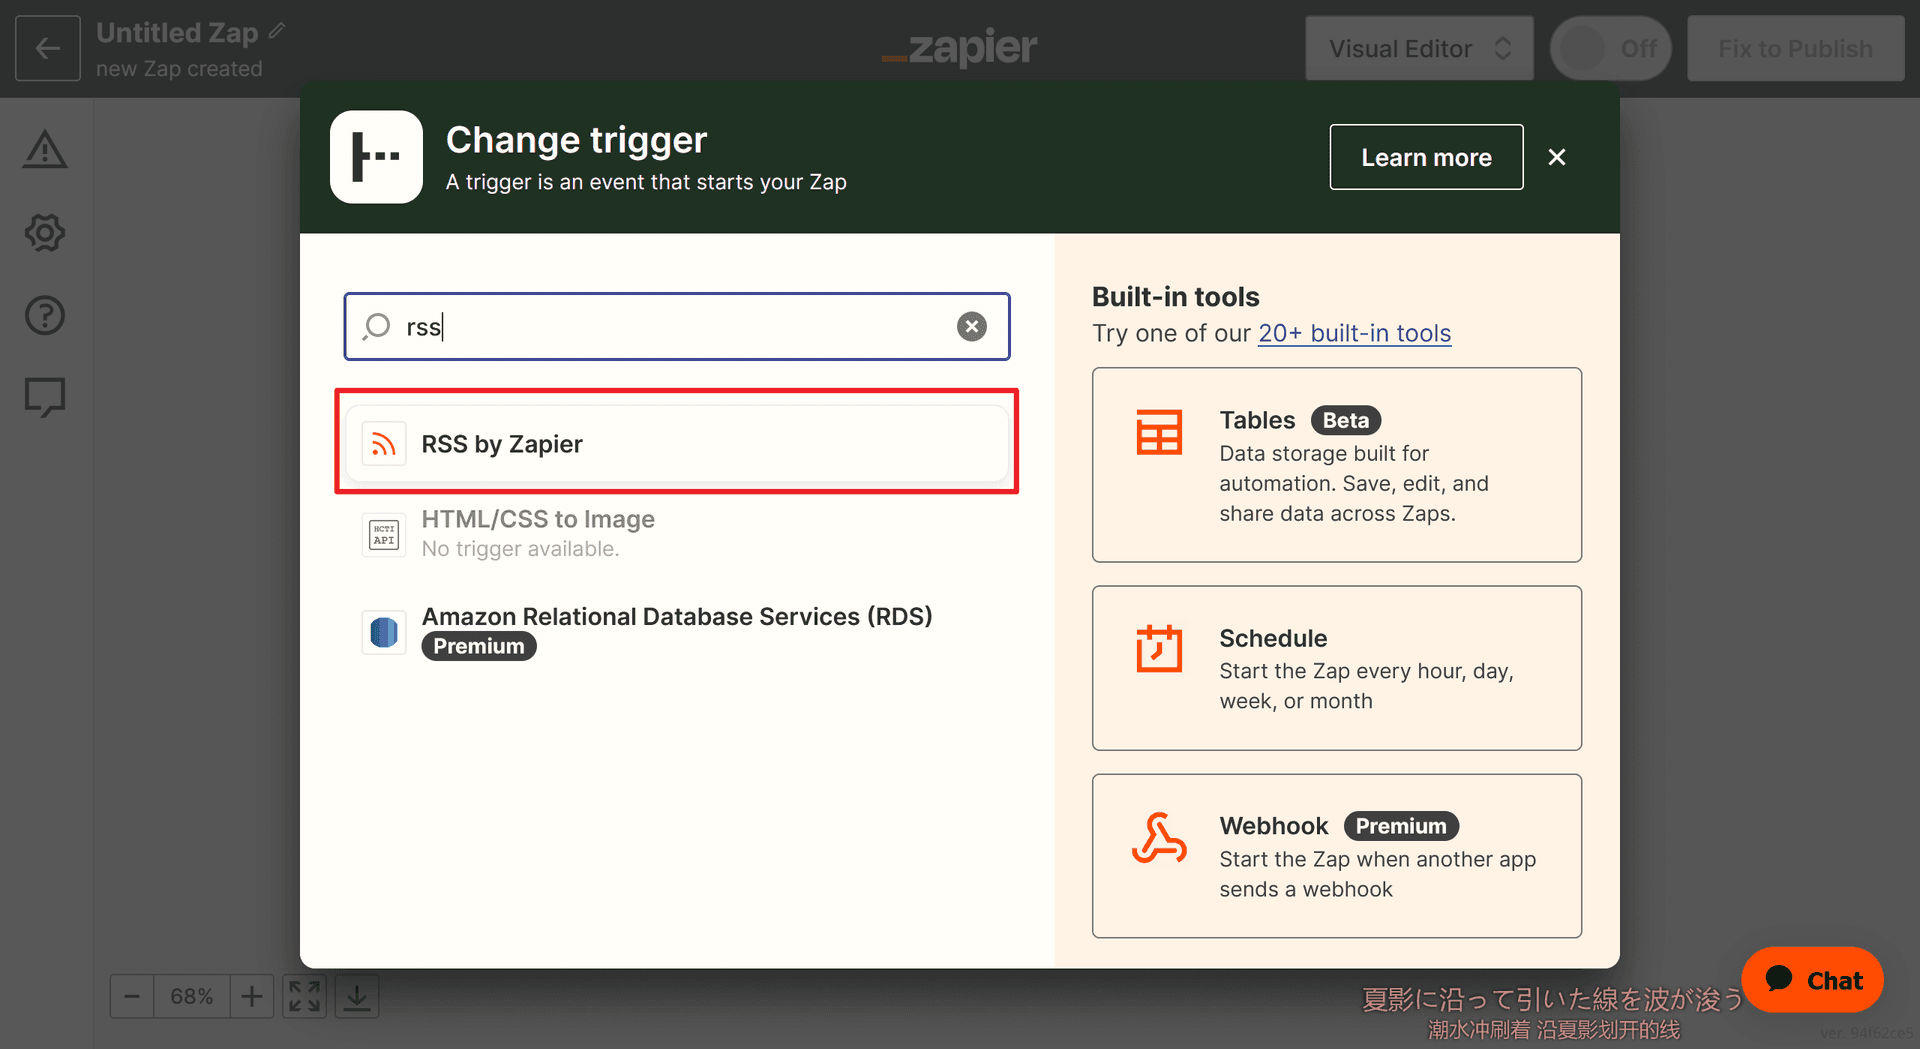Open the comments speech bubble icon
Viewport: 1920px width, 1049px height.
coord(45,397)
